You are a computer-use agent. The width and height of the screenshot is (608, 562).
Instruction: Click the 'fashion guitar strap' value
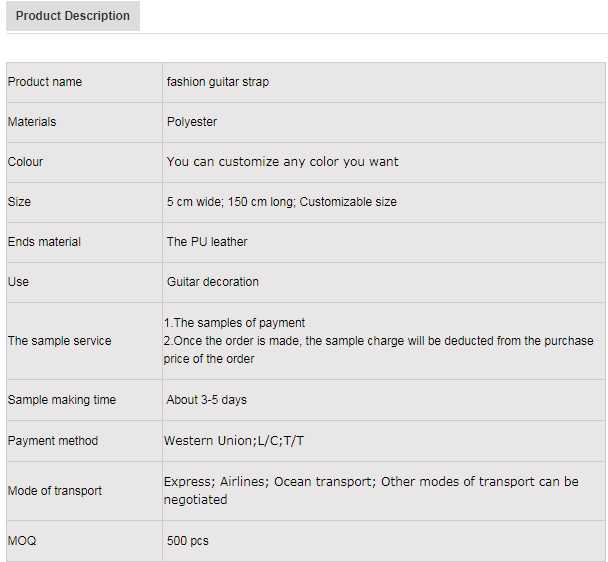pos(217,82)
